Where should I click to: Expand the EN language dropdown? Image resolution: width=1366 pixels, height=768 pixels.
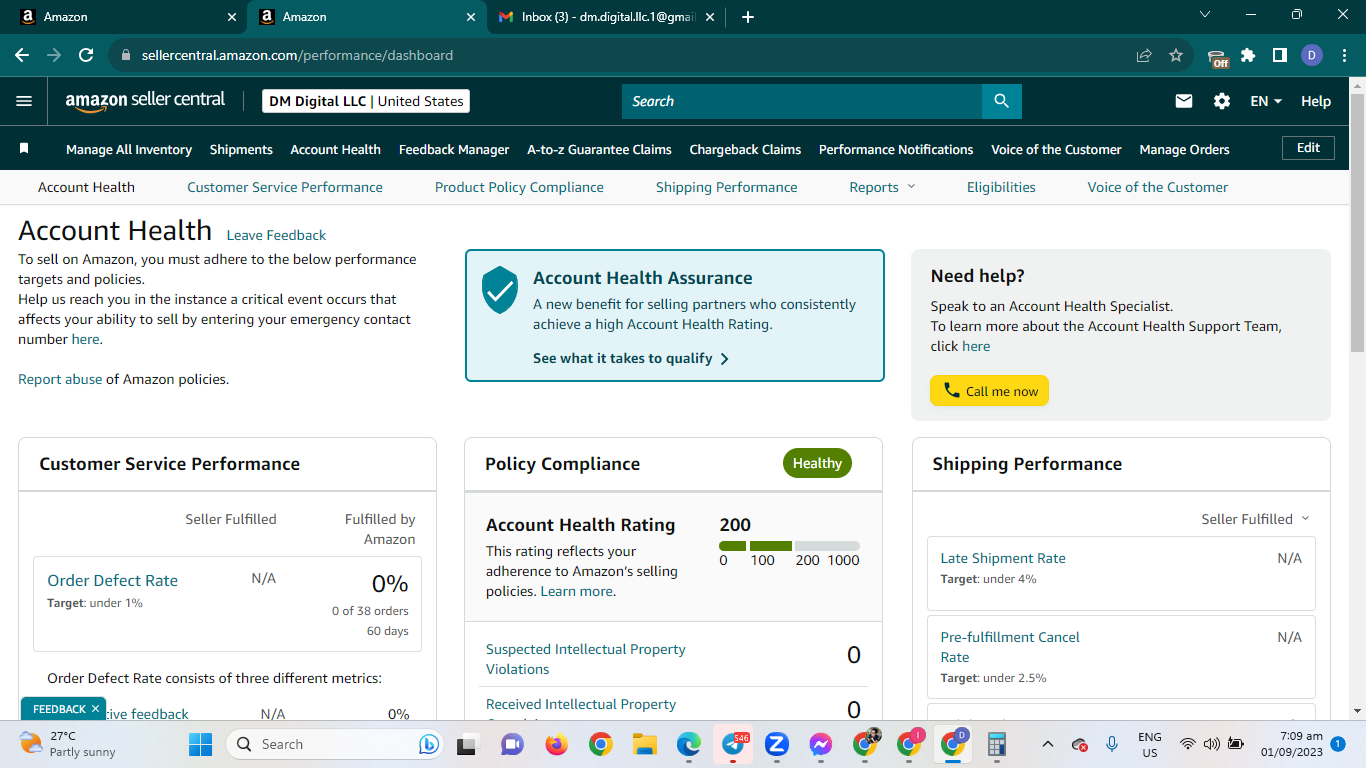click(x=1266, y=101)
